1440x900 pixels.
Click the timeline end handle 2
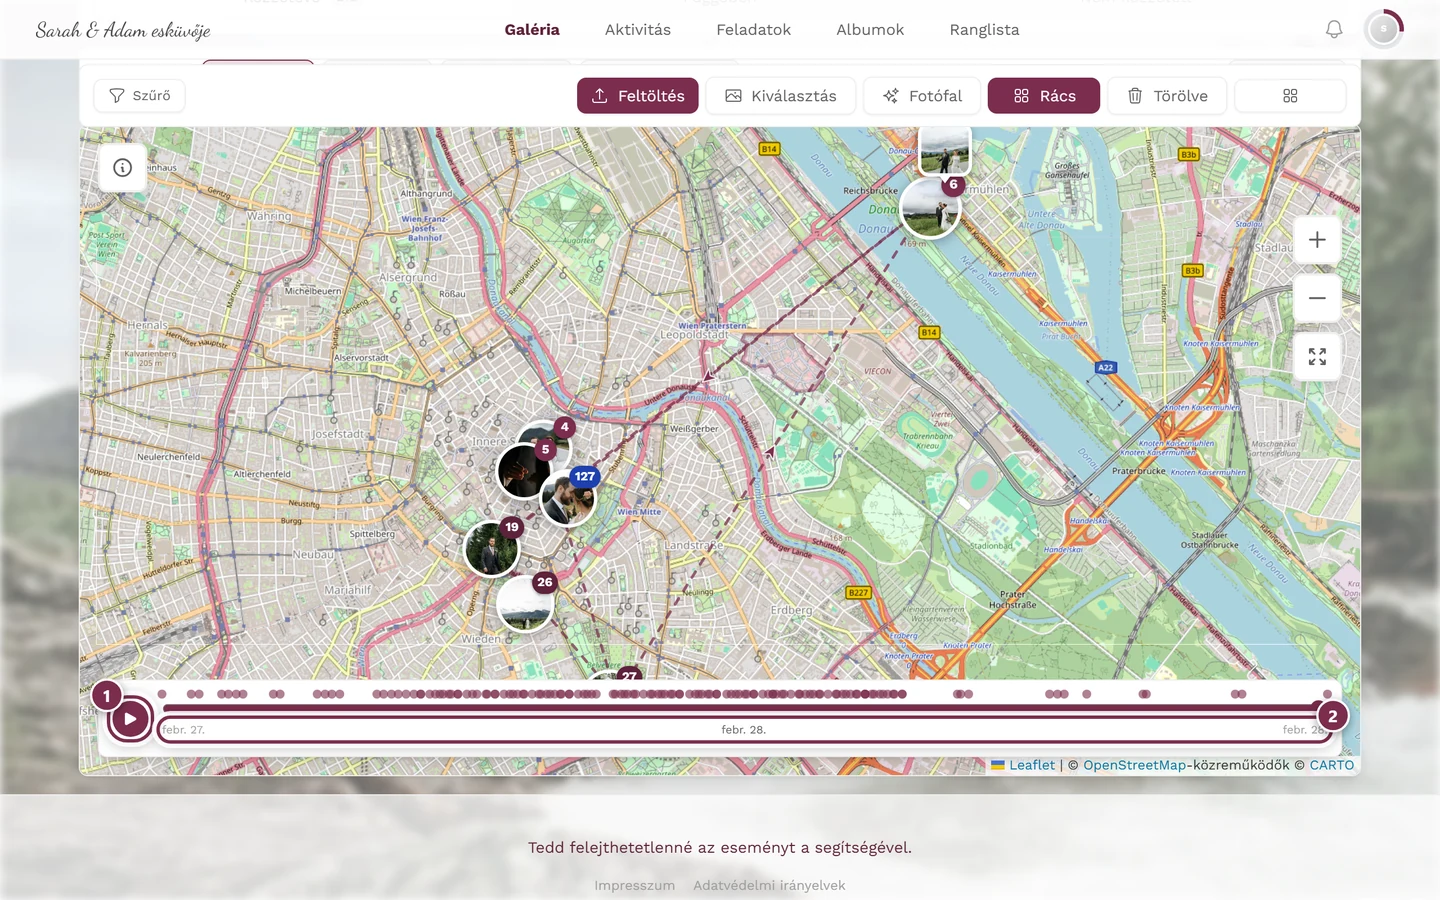click(x=1332, y=716)
